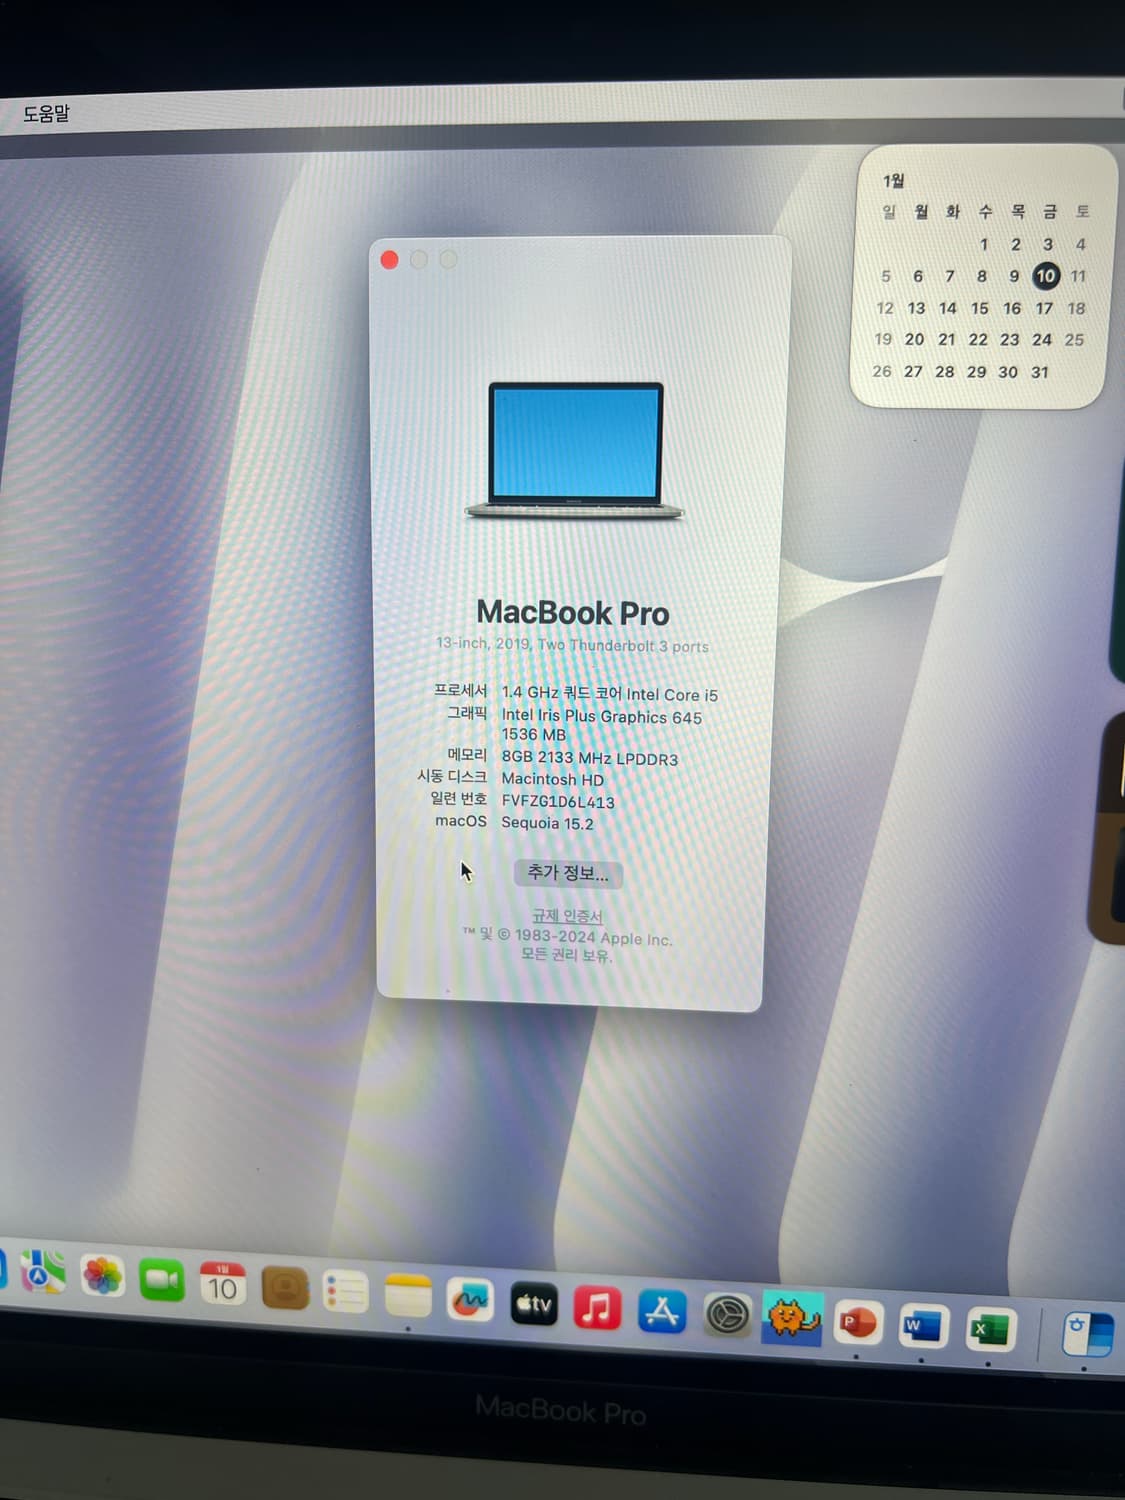Click the 13-inch, 2019 model description
The height and width of the screenshot is (1500, 1125).
(x=572, y=645)
